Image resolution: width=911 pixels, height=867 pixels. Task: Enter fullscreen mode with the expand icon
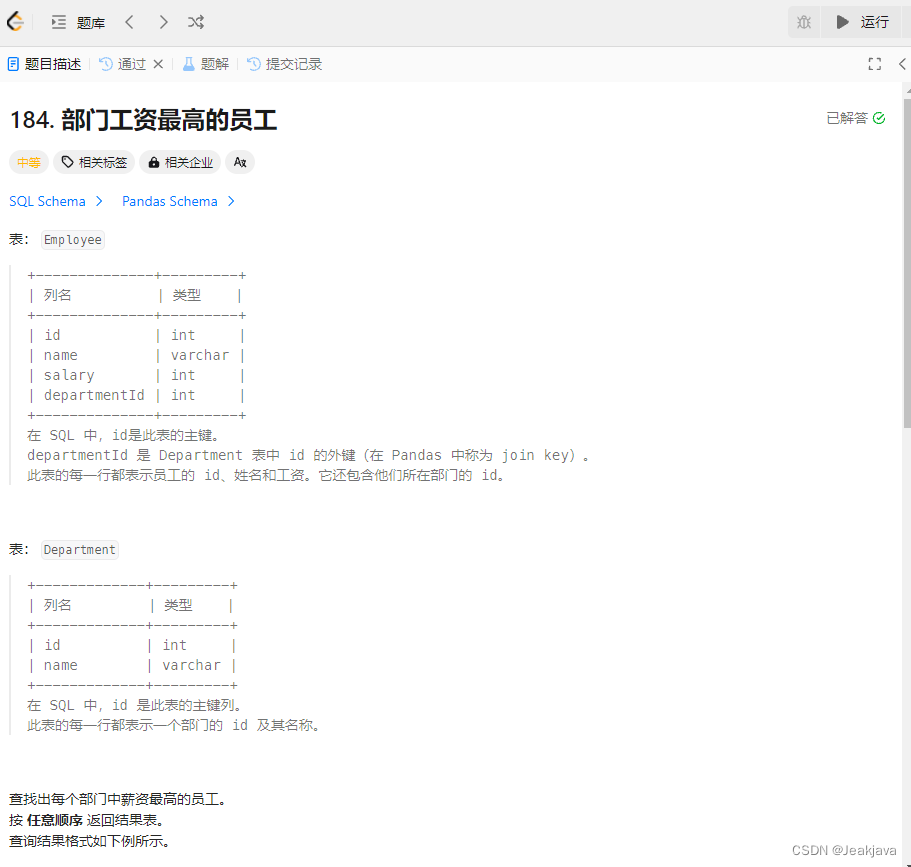[x=874, y=63]
